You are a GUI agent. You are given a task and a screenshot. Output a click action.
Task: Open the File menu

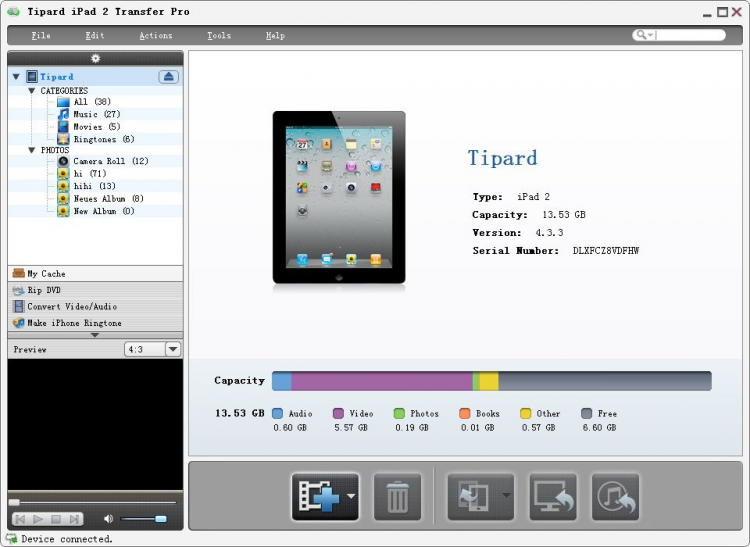(41, 35)
